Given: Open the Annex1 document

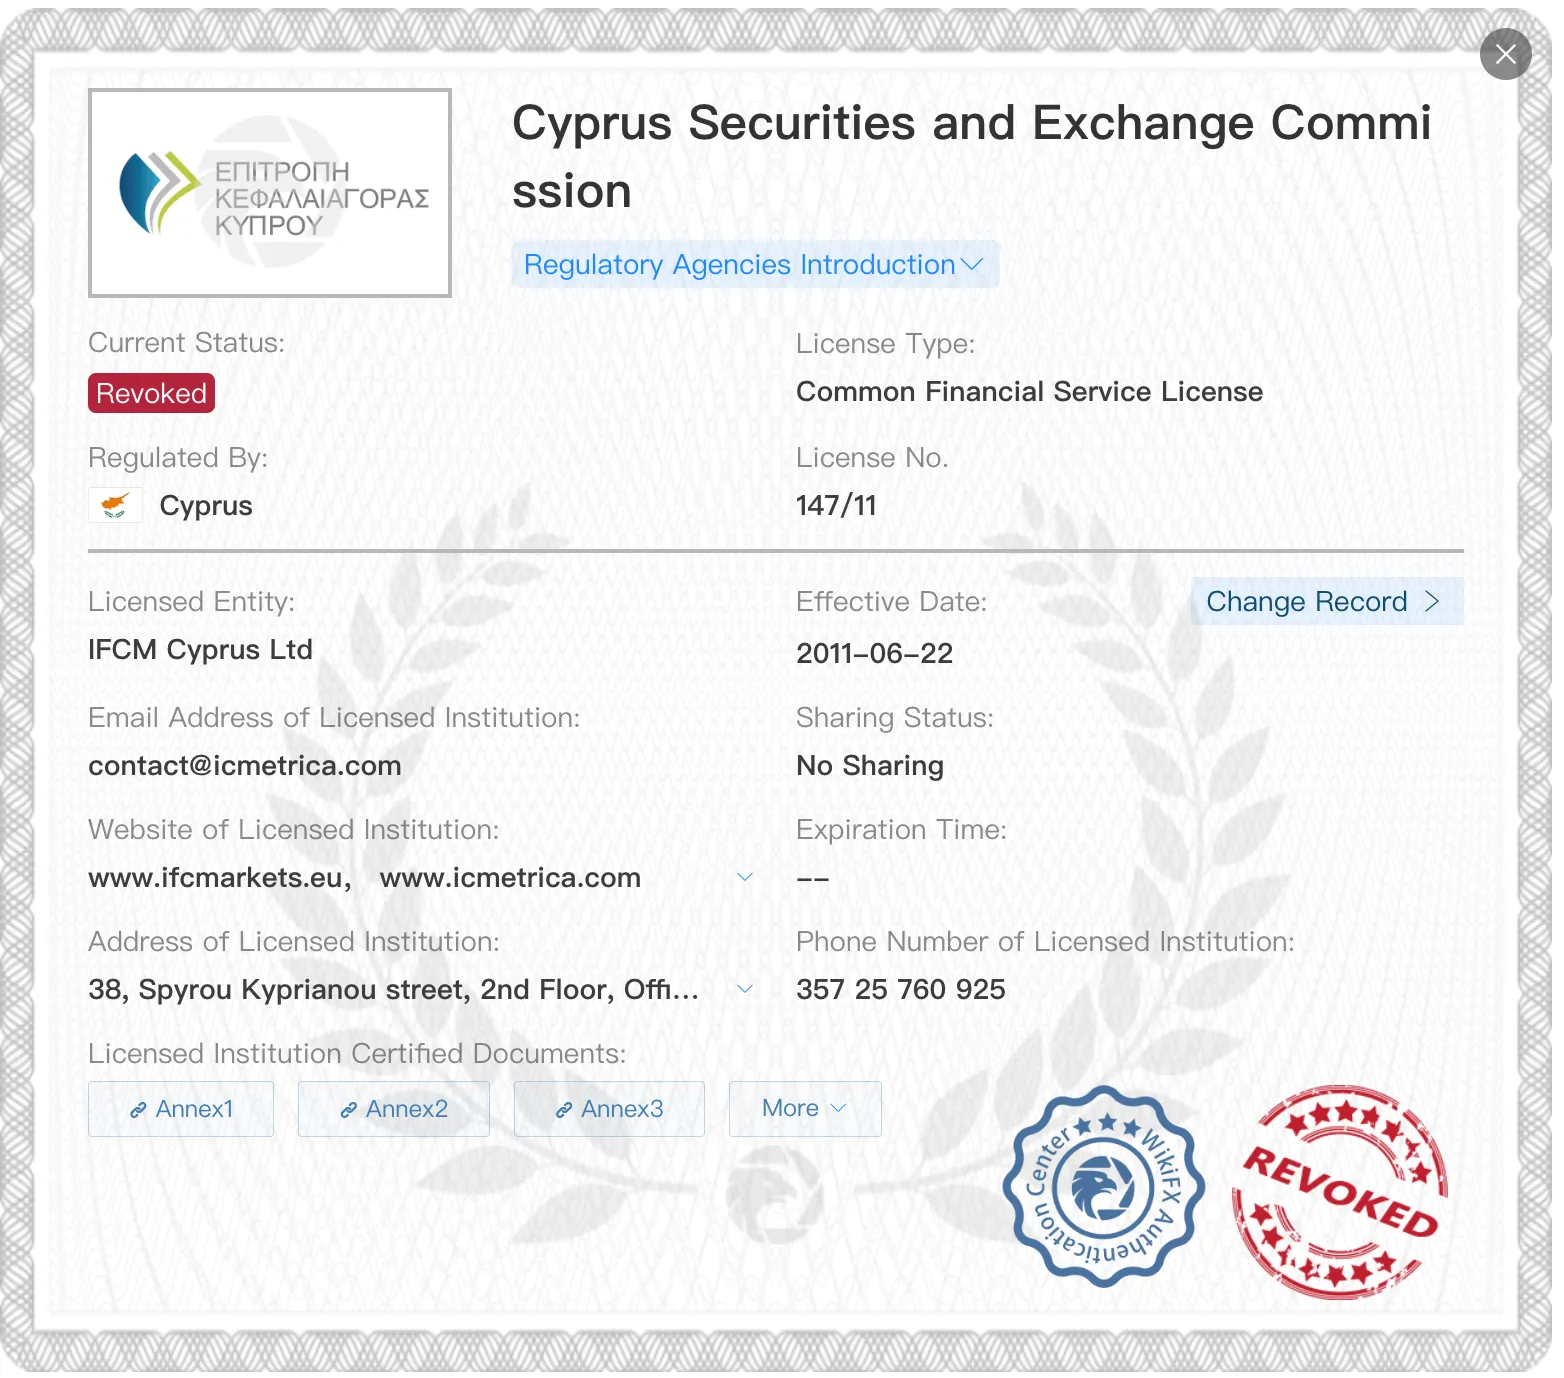Looking at the screenshot, I should click(181, 1109).
